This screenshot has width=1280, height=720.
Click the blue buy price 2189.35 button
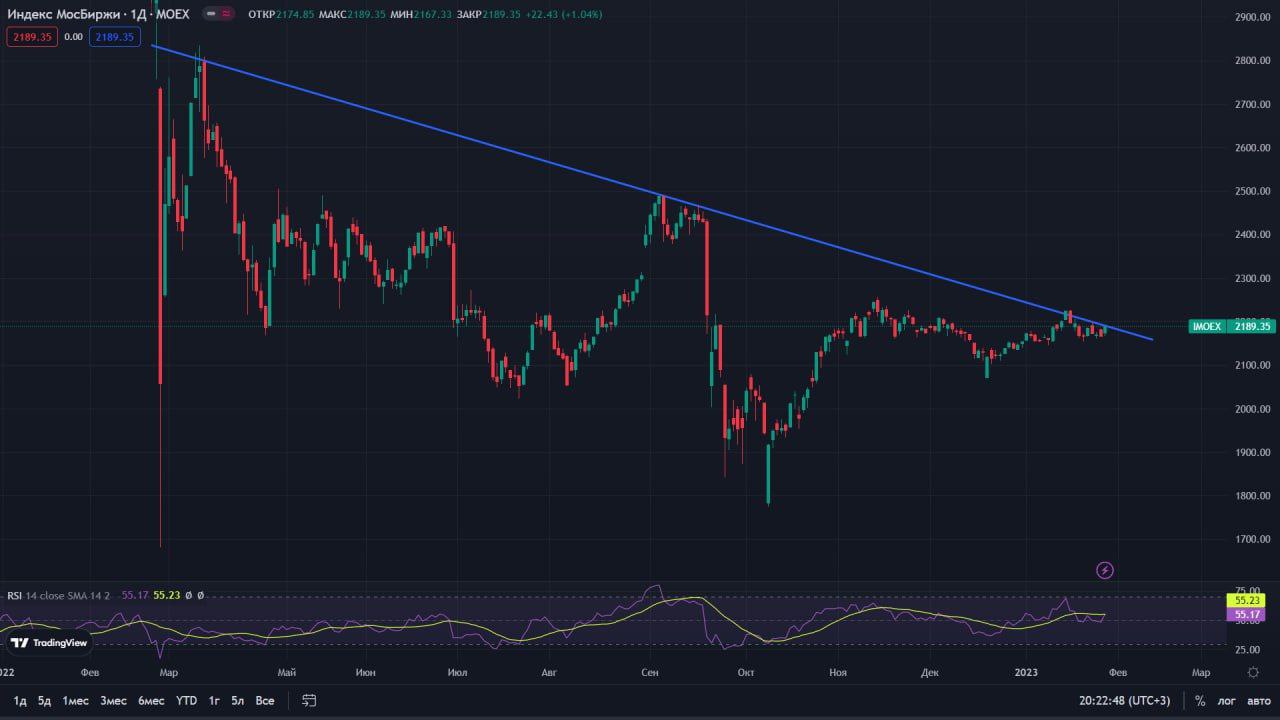[x=114, y=36]
